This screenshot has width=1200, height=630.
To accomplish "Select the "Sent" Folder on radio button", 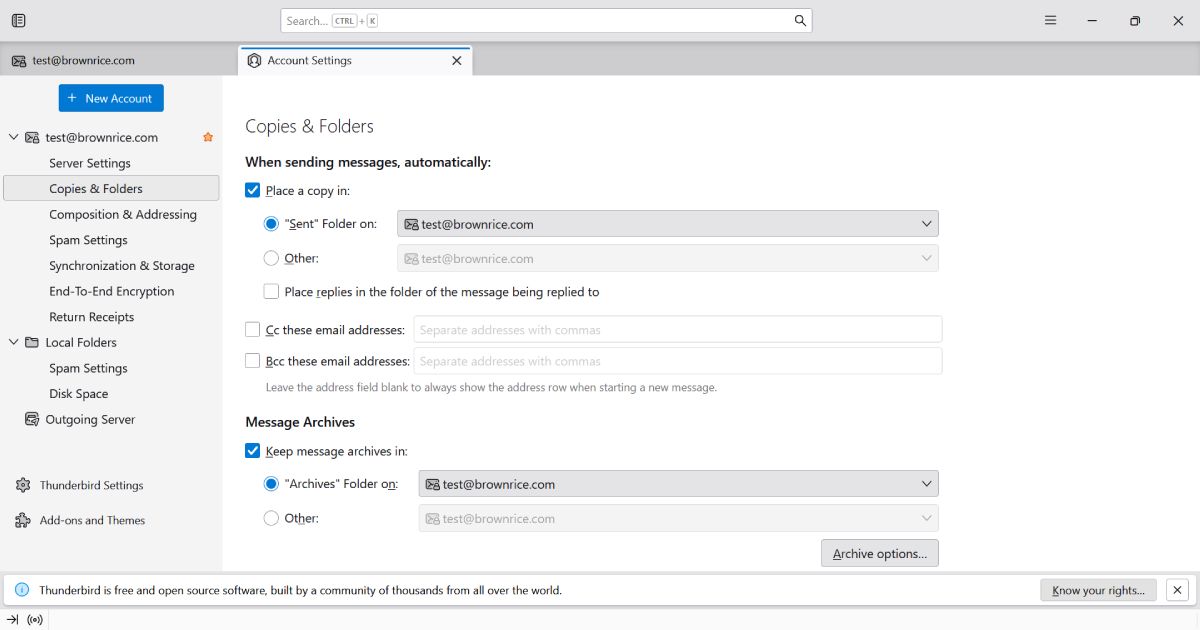I will [271, 224].
